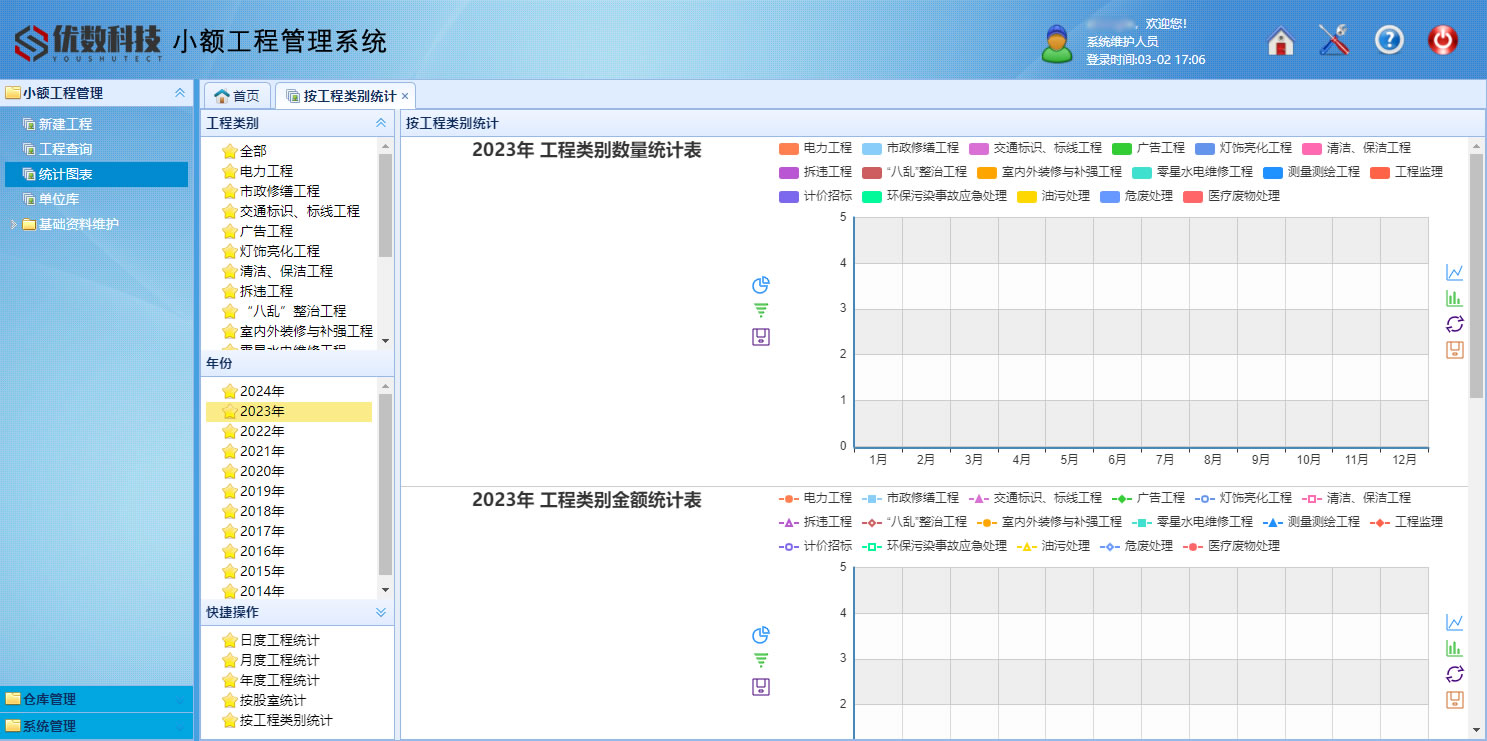Switch top chart to bar chart view
This screenshot has width=1487, height=741.
(x=1454, y=298)
